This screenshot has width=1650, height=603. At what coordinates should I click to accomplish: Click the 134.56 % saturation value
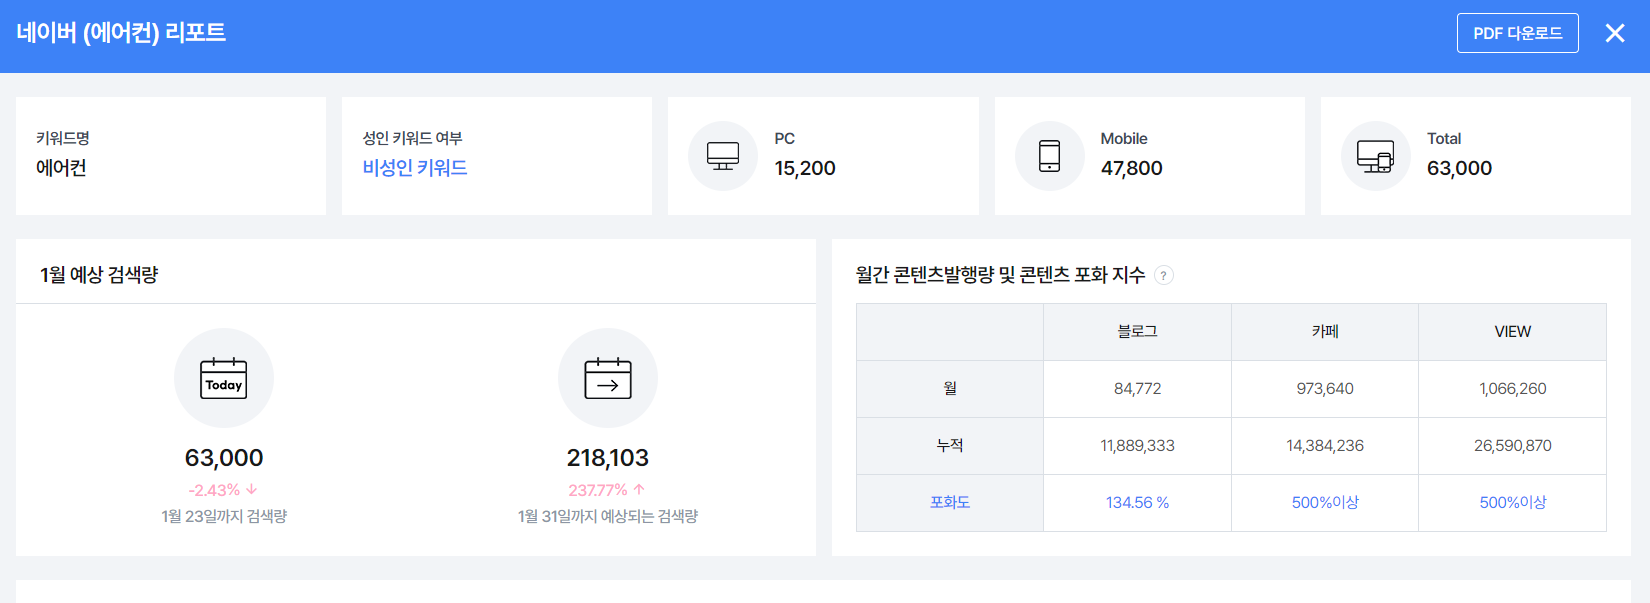coord(1137,503)
